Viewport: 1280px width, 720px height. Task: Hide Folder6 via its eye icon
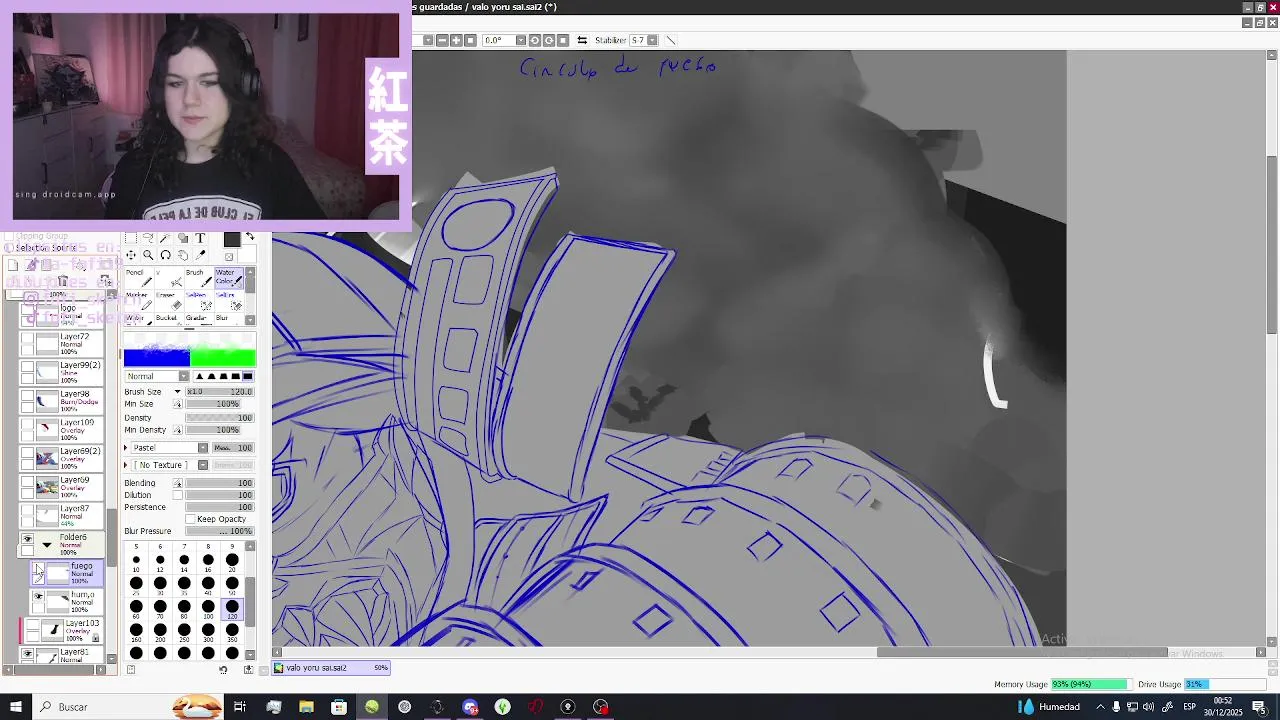coord(27,538)
